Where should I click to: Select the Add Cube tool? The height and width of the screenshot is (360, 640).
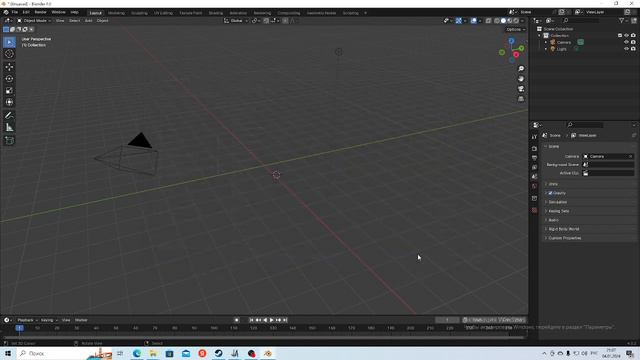pos(9,140)
